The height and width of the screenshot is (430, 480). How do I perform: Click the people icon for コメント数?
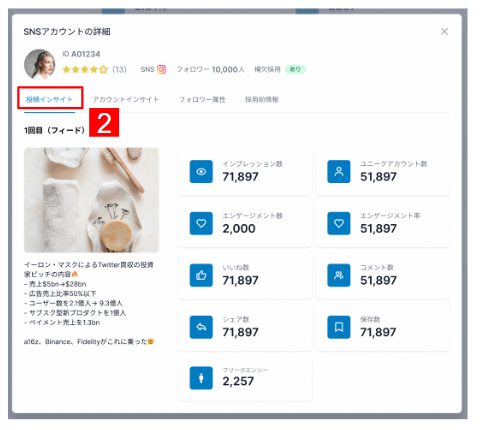(x=339, y=275)
